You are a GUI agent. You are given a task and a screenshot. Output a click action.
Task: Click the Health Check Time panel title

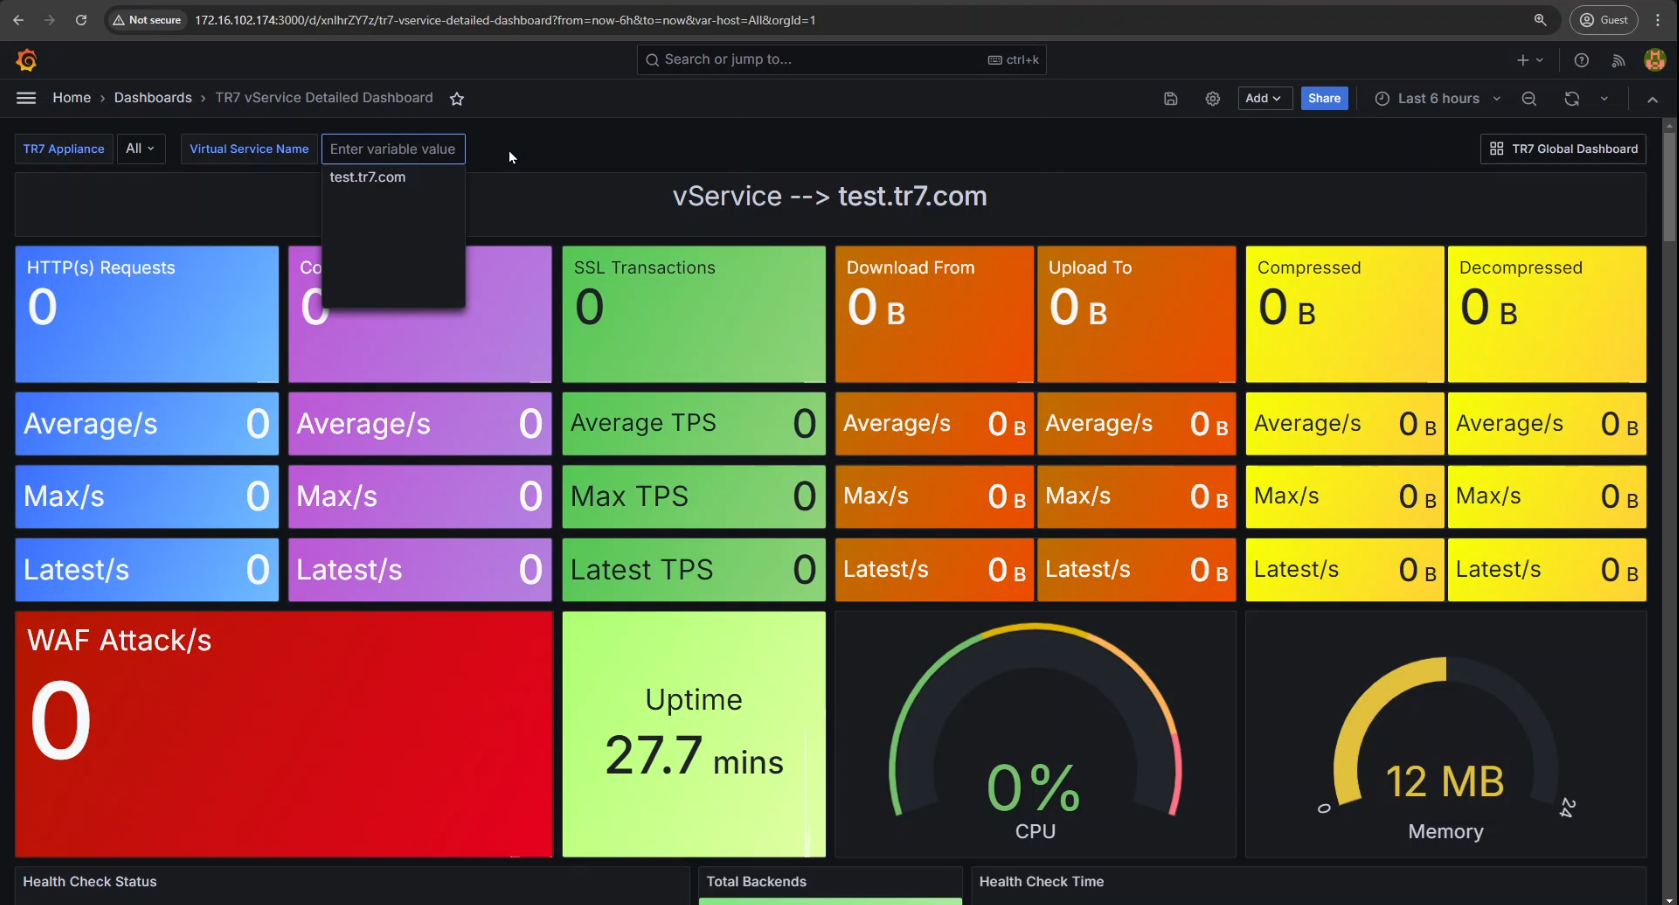tap(1041, 882)
